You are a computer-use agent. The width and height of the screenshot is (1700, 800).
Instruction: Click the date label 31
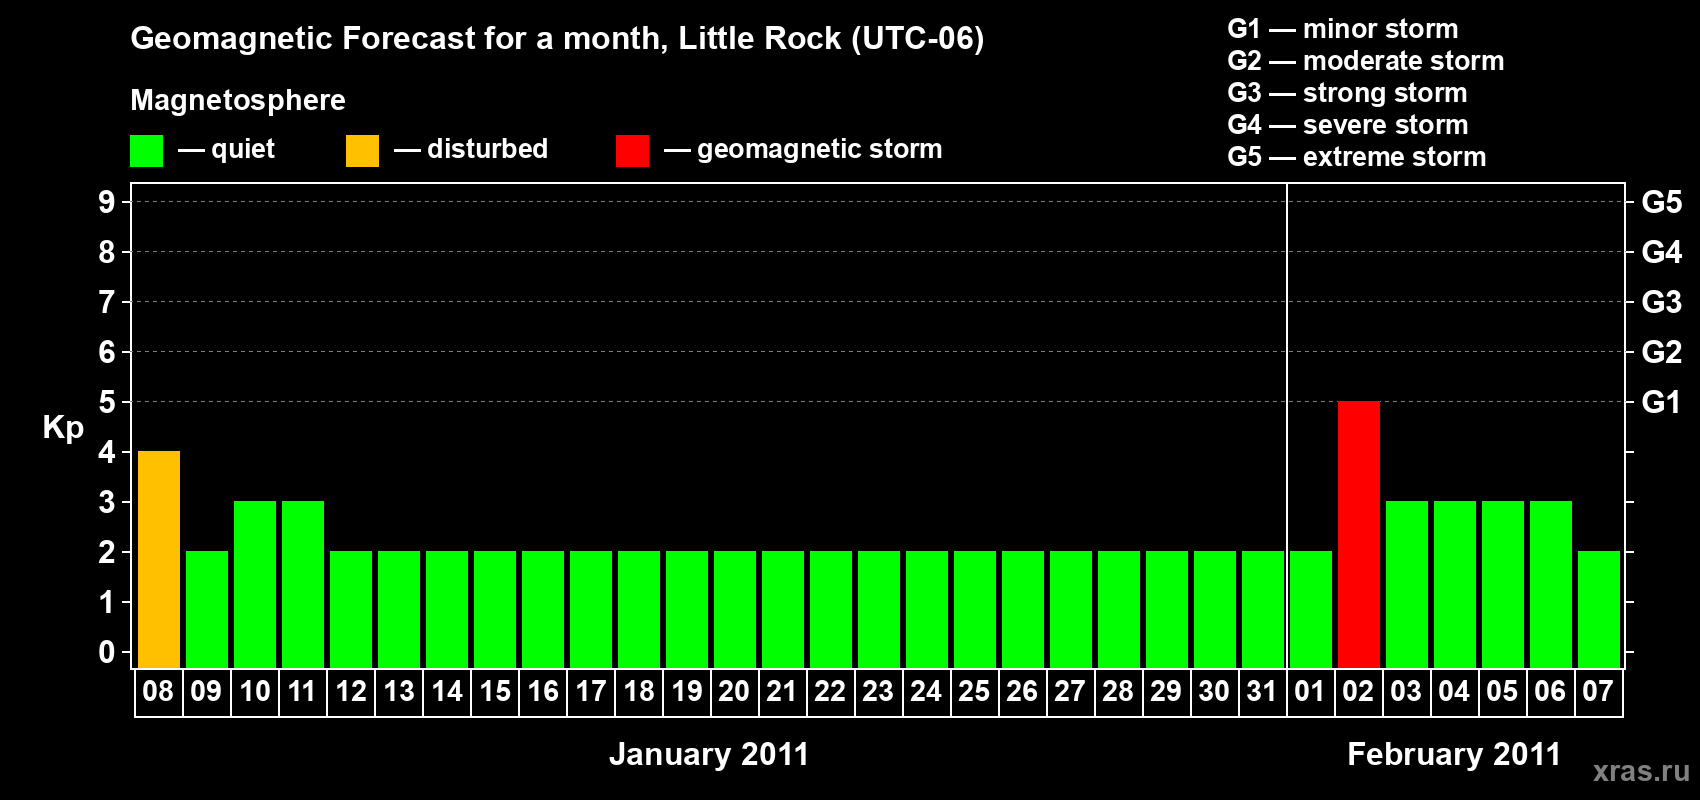coord(1262,692)
